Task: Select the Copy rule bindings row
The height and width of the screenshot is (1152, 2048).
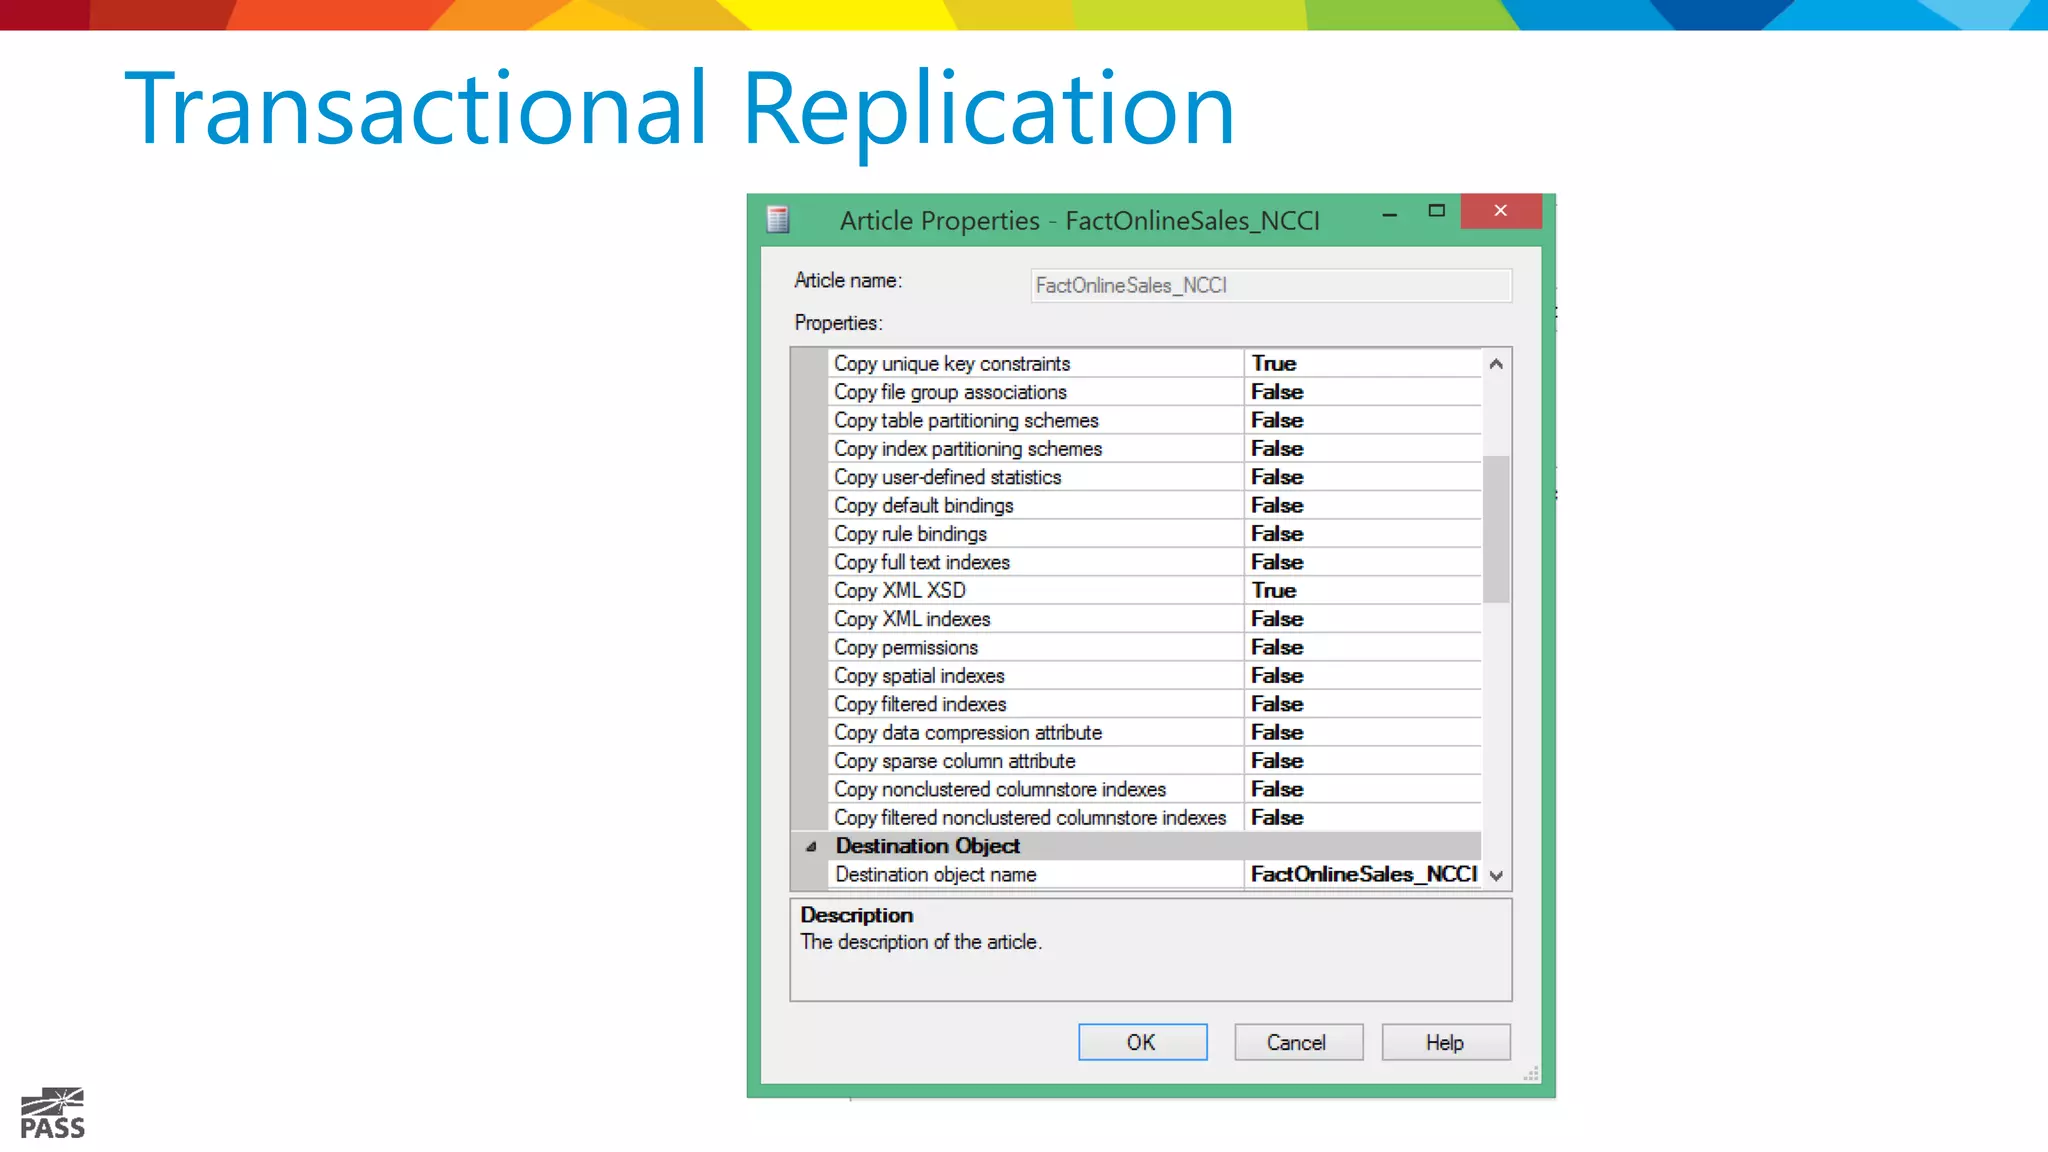Action: click(1155, 533)
